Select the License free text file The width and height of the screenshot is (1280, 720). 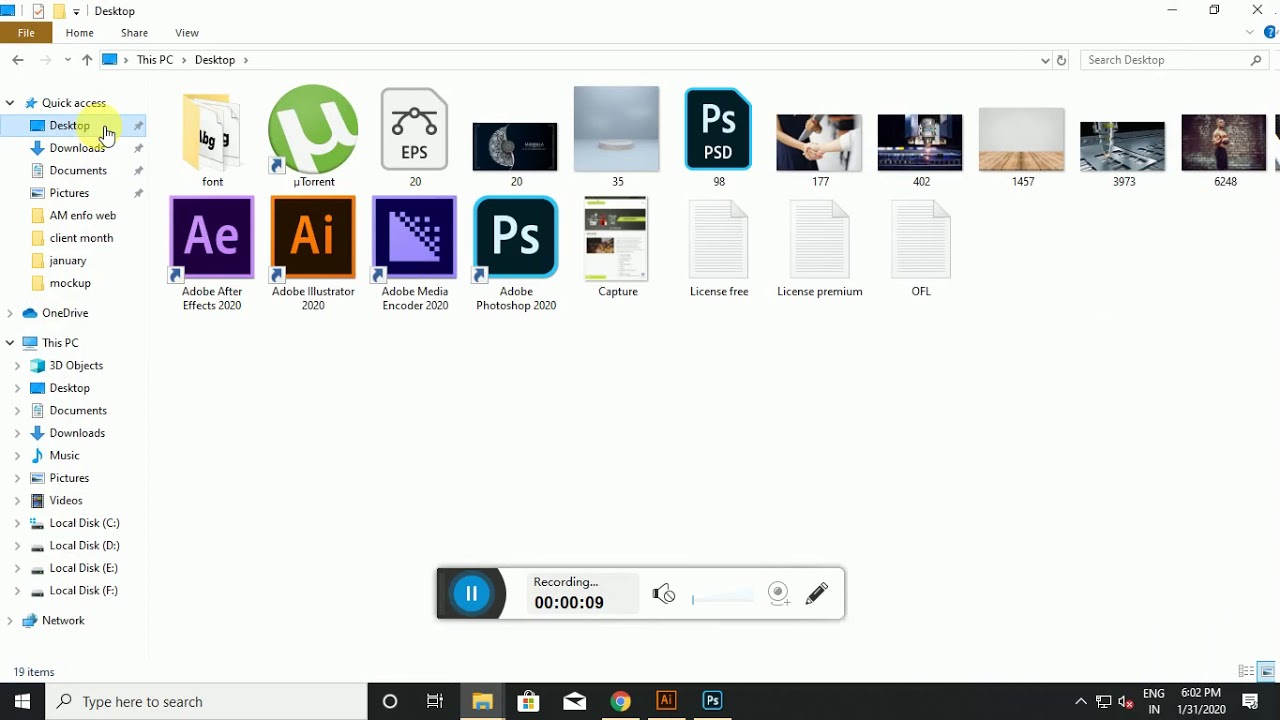click(x=718, y=240)
